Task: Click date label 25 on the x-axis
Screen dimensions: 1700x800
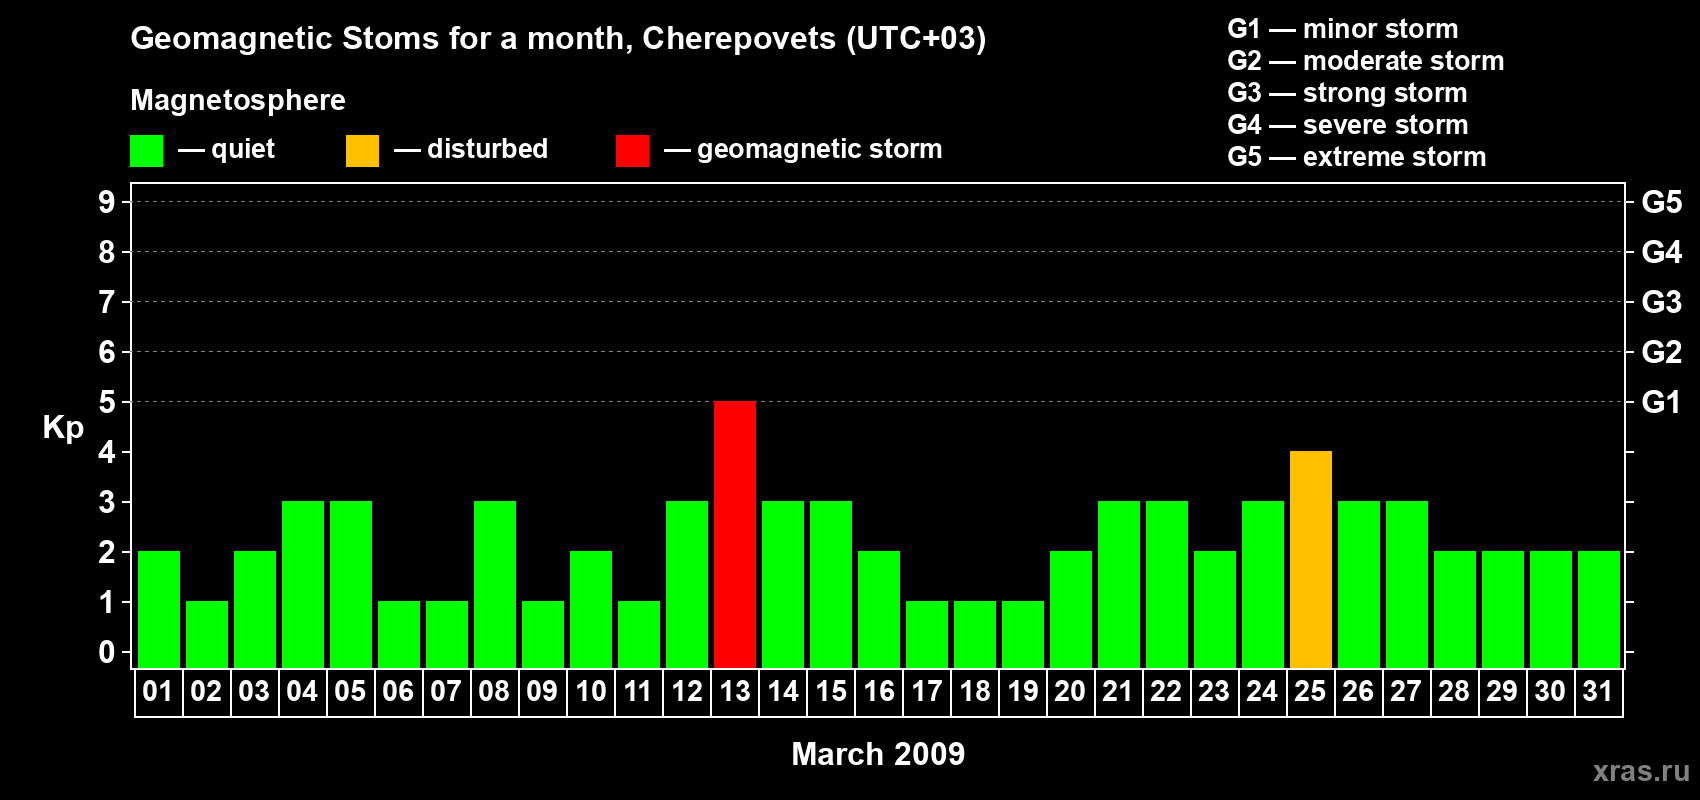Action: point(1311,692)
